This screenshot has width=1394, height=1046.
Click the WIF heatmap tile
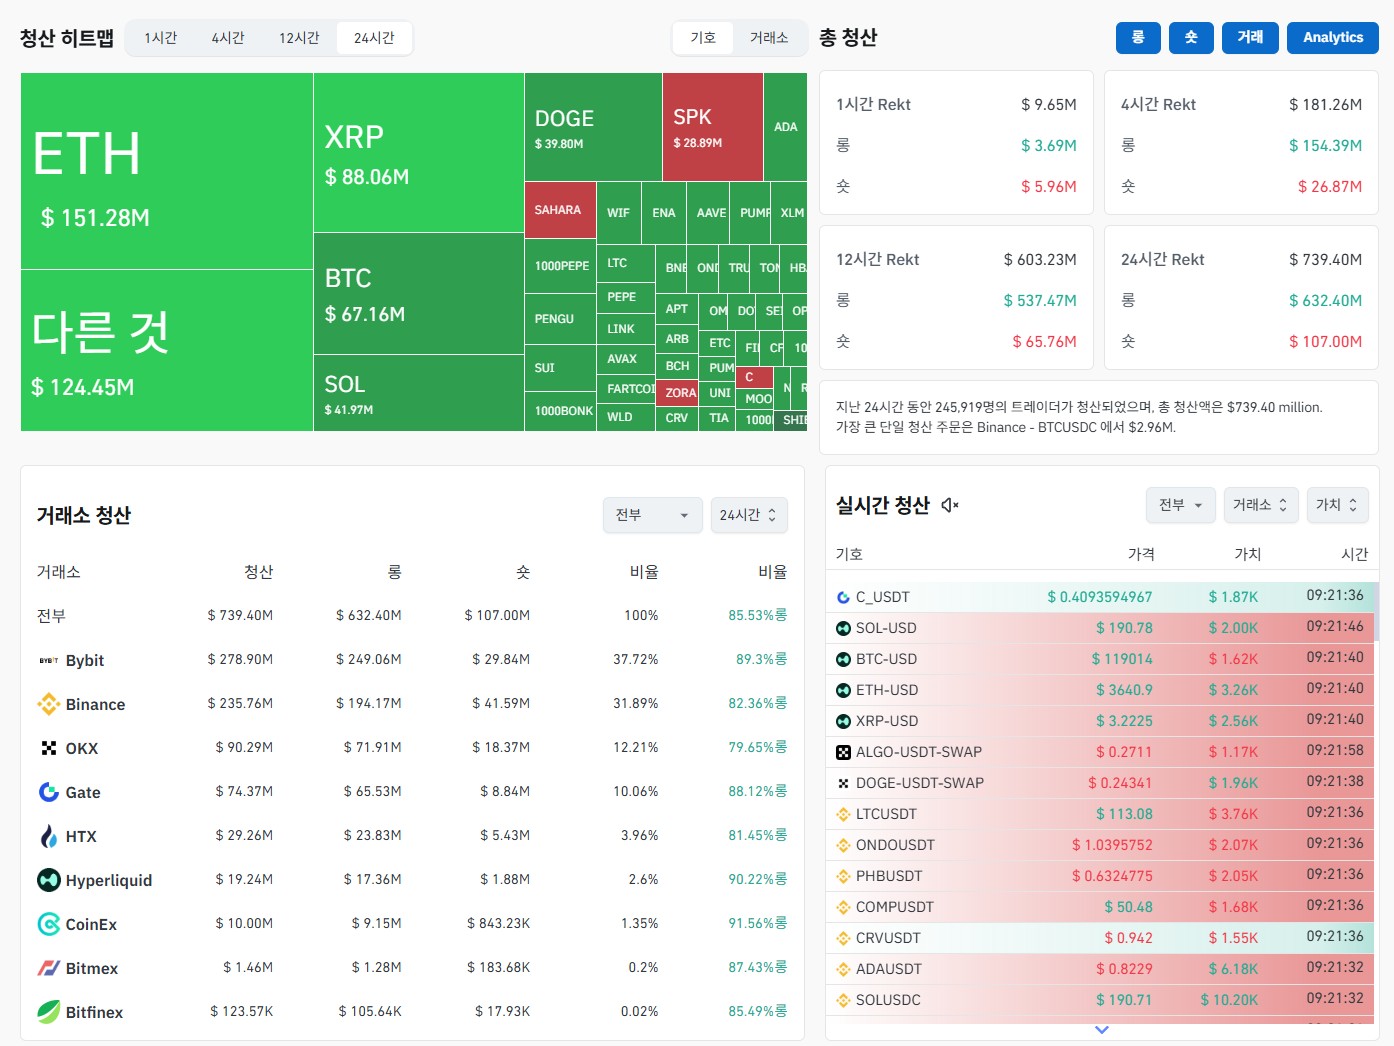click(x=618, y=213)
